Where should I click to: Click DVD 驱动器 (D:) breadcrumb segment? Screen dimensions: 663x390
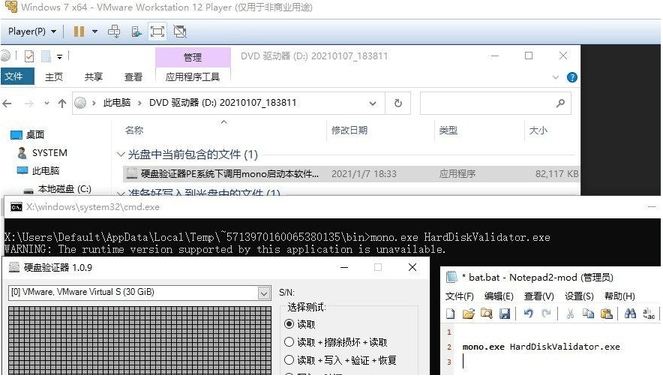pyautogui.click(x=222, y=103)
